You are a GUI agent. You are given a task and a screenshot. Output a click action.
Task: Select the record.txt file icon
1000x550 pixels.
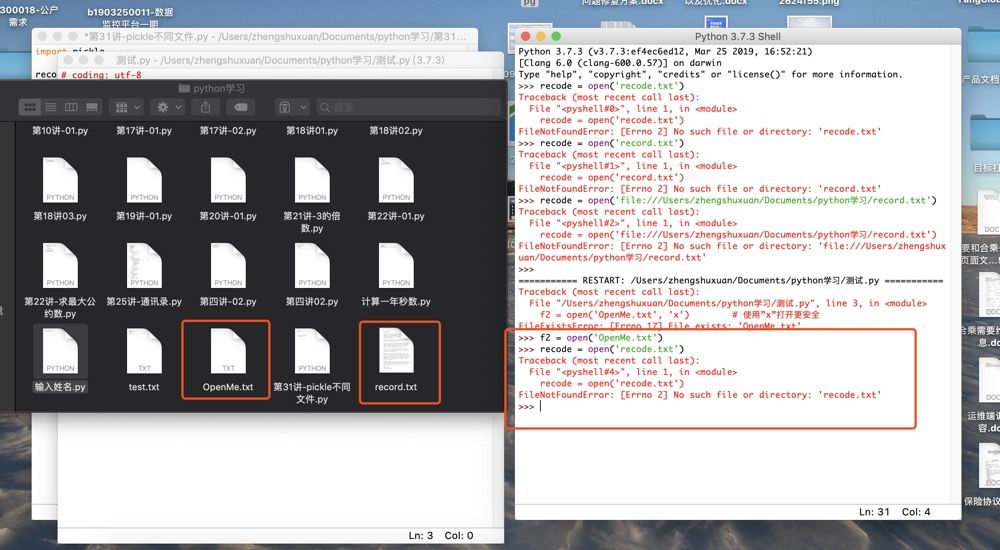tap(396, 353)
